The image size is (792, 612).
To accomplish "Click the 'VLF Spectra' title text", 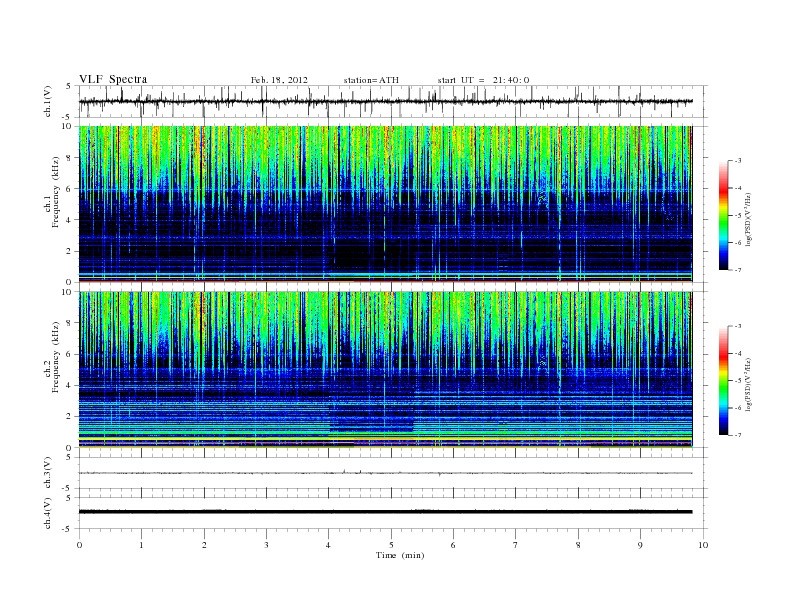I will (x=113, y=79).
